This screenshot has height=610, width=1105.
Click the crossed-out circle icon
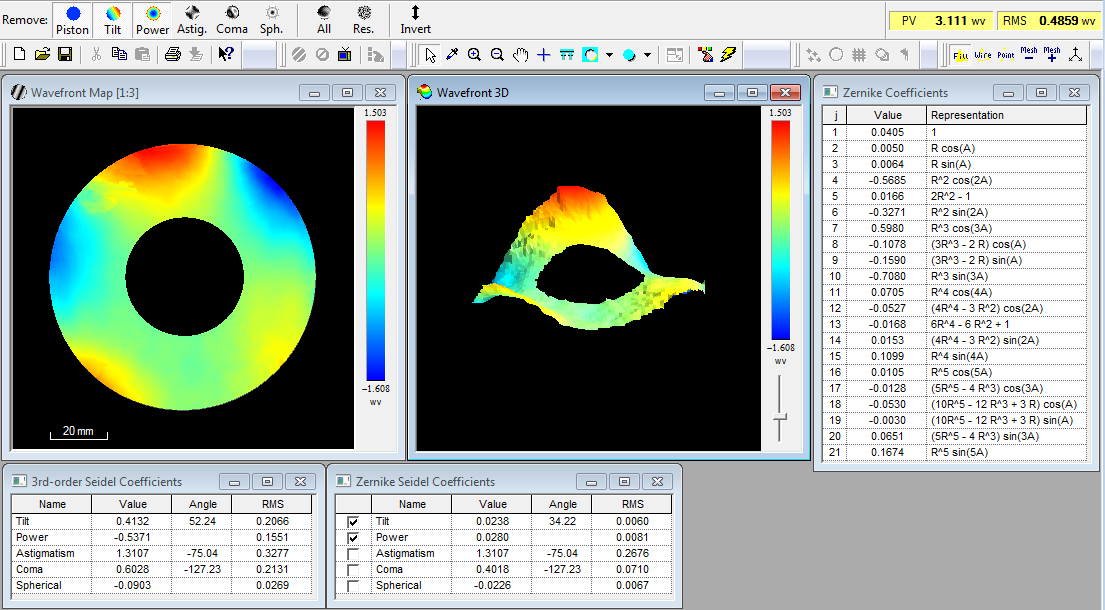(x=322, y=54)
